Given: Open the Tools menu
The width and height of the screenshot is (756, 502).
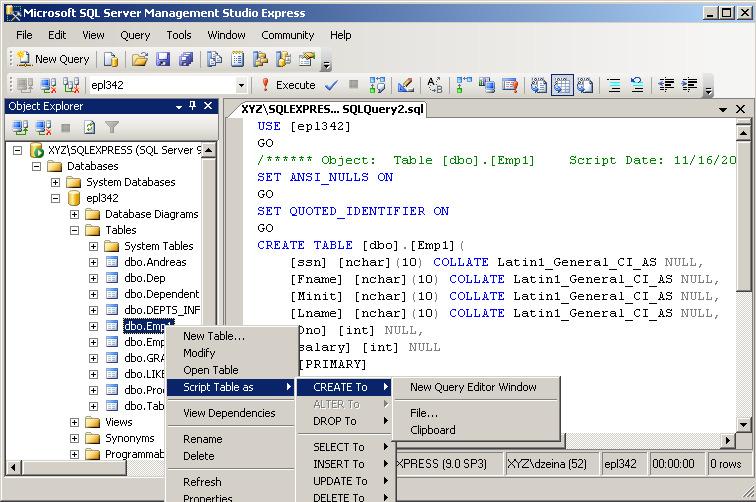Looking at the screenshot, I should [x=179, y=35].
